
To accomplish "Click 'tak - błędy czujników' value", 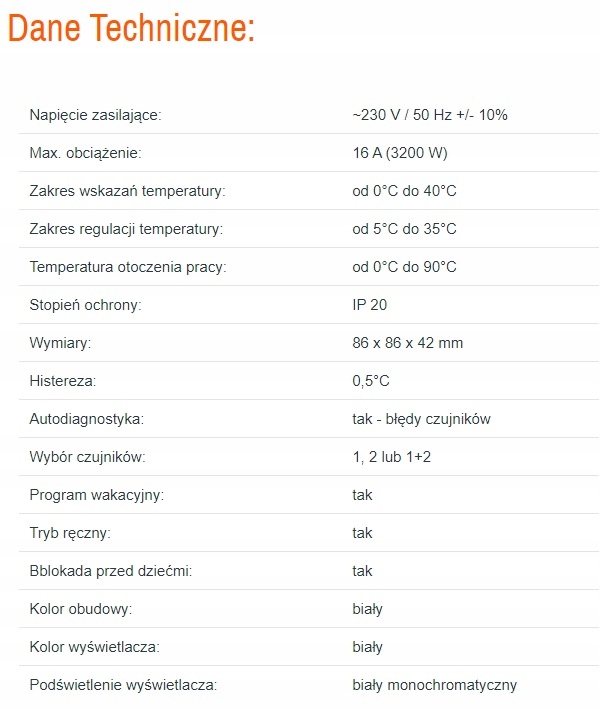I will tap(421, 419).
